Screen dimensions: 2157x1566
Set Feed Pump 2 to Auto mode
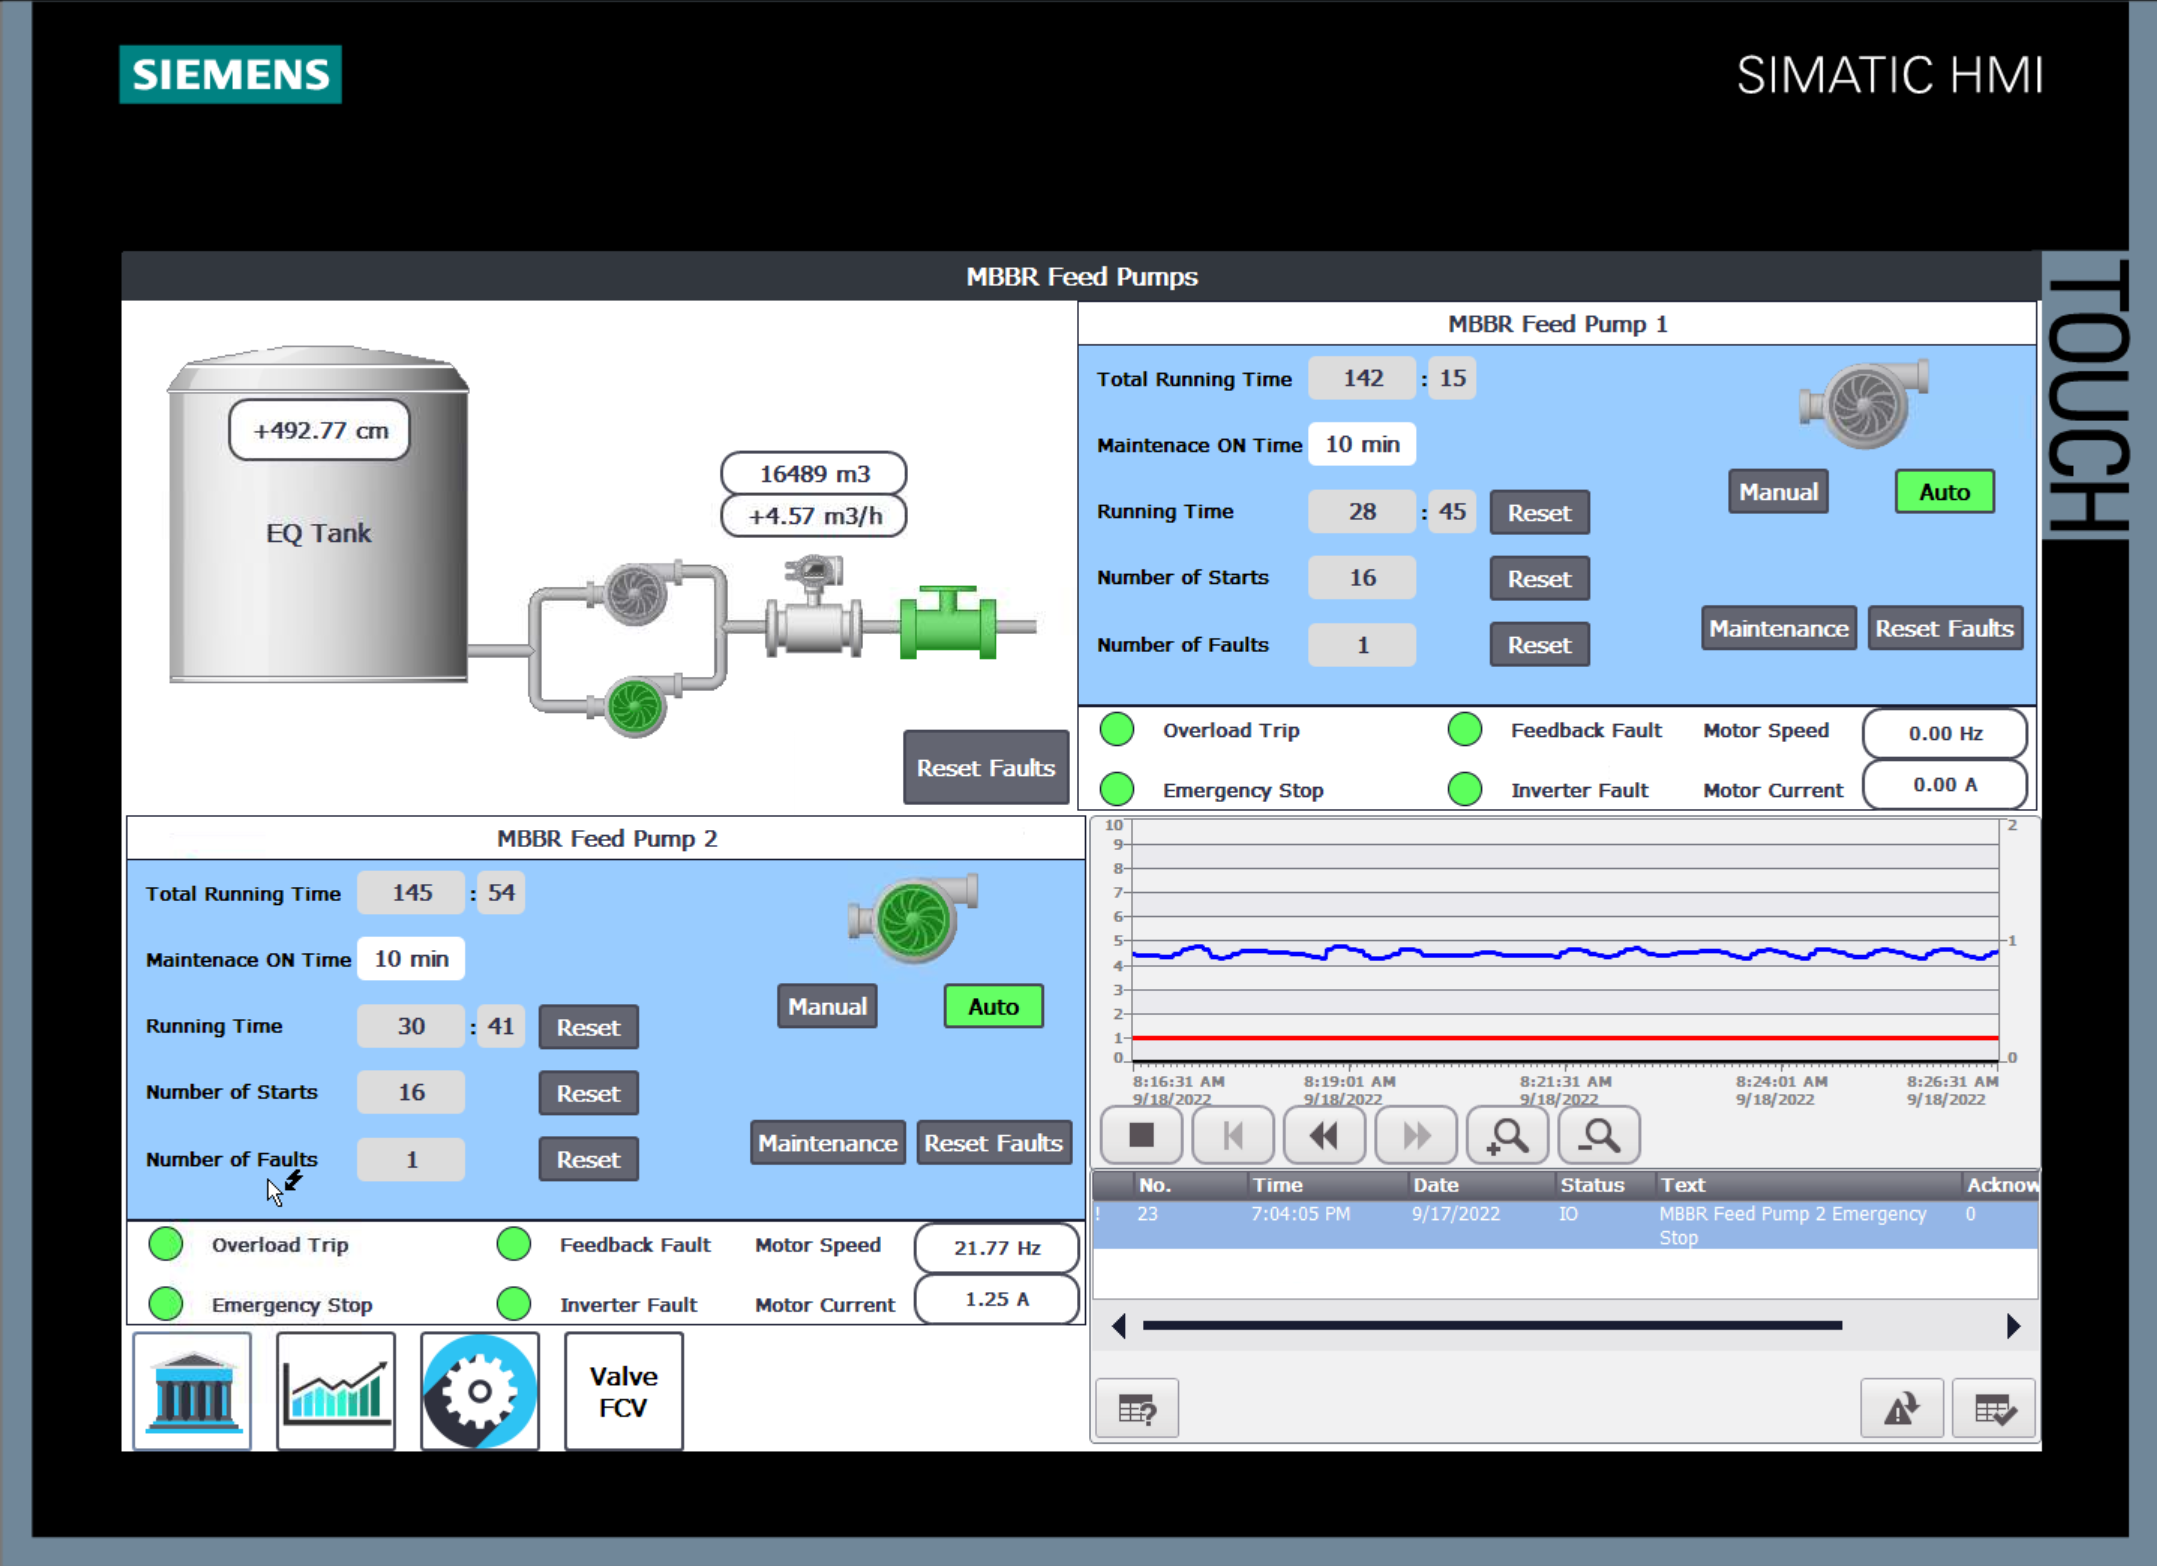click(993, 1006)
